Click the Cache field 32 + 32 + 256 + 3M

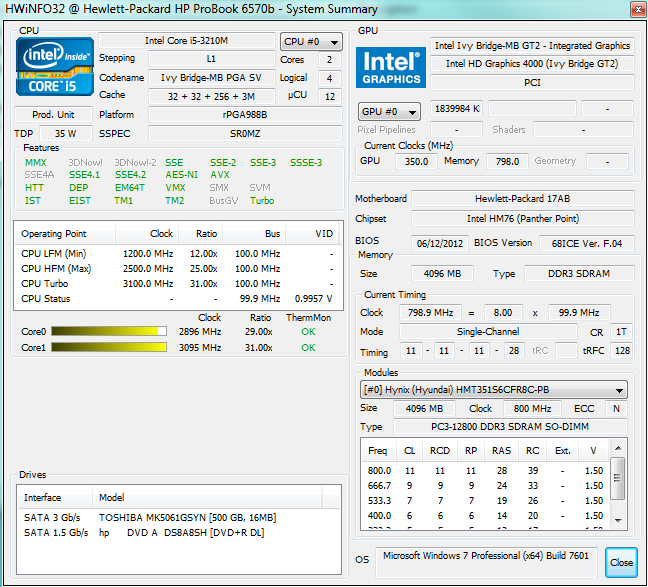tap(212, 96)
